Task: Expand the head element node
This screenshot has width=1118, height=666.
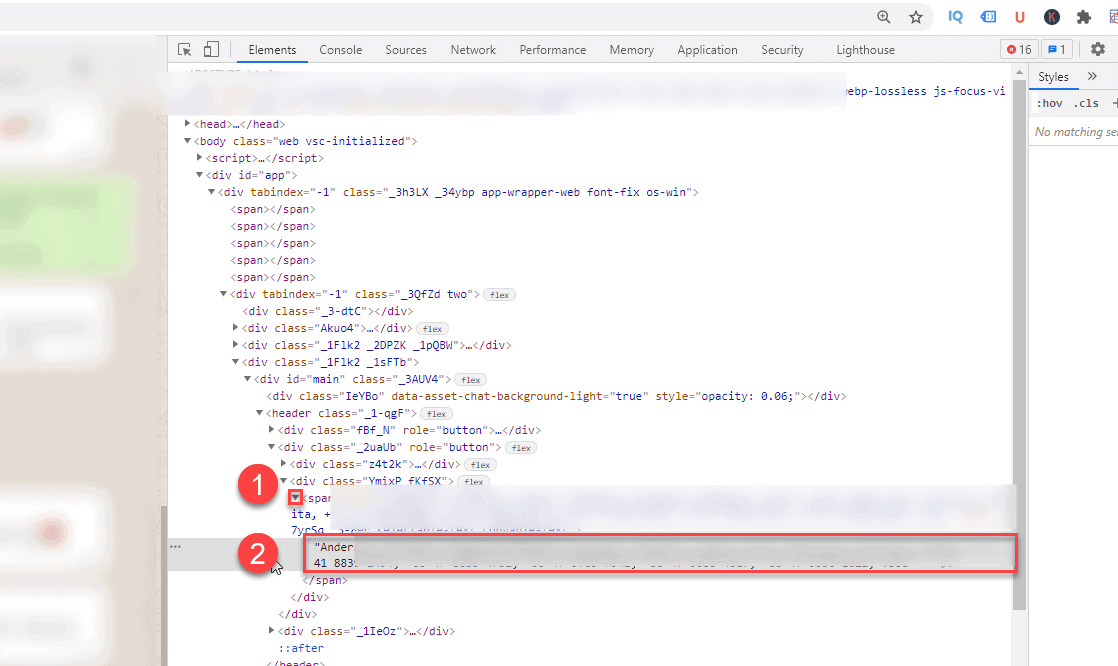Action: [x=188, y=124]
